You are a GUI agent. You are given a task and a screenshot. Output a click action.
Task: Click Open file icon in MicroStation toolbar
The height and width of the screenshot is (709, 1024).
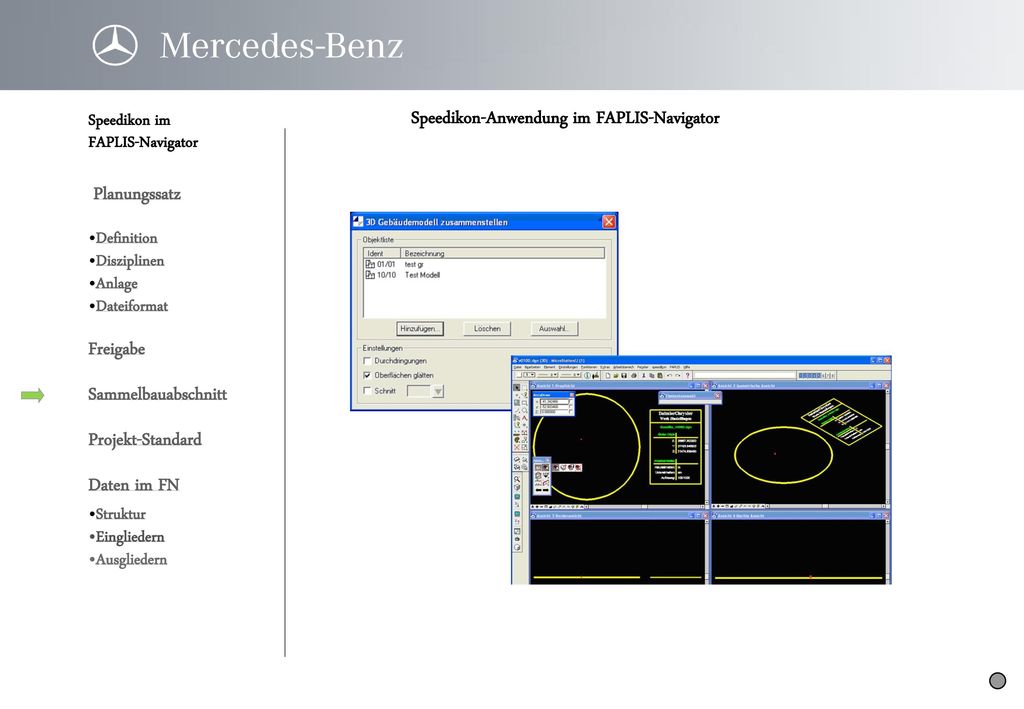[616, 375]
